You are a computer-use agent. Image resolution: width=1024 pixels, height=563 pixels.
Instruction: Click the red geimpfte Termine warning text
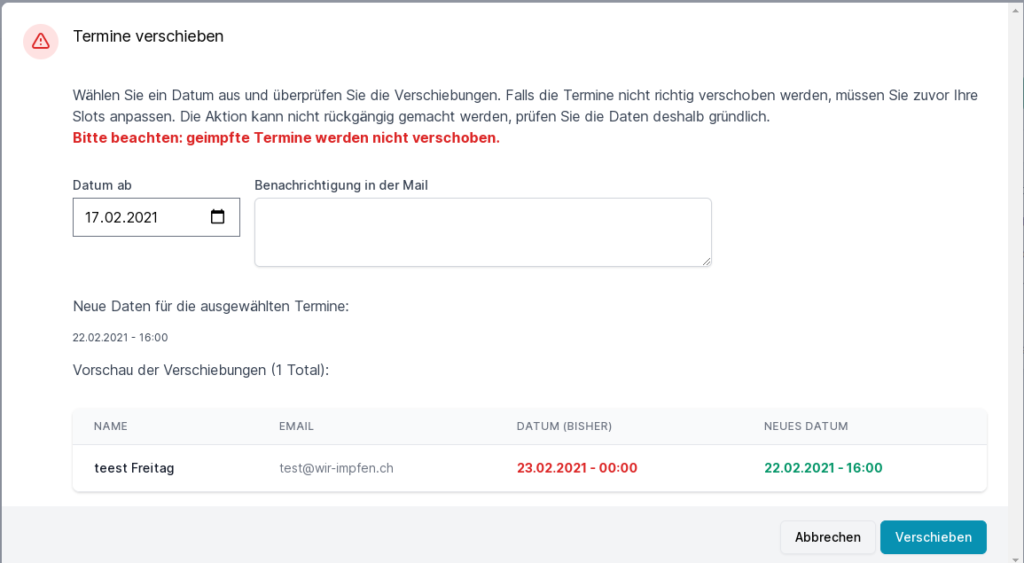(286, 138)
